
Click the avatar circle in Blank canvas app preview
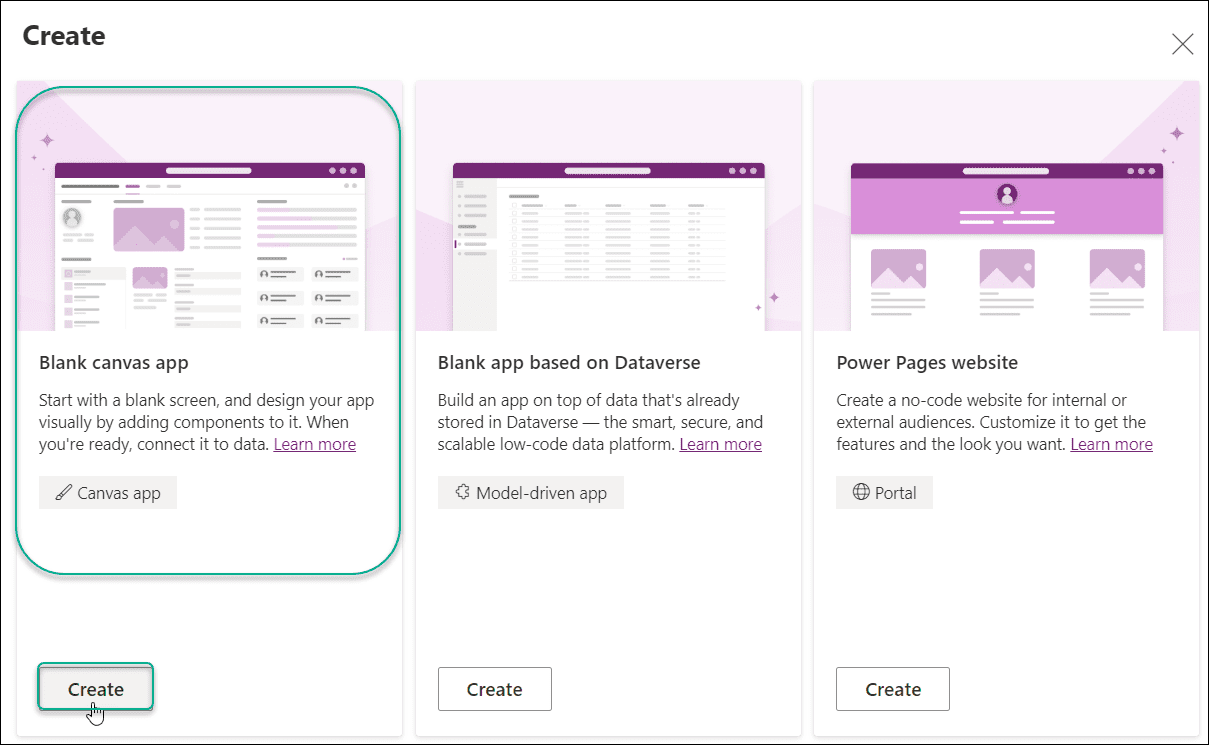(74, 216)
